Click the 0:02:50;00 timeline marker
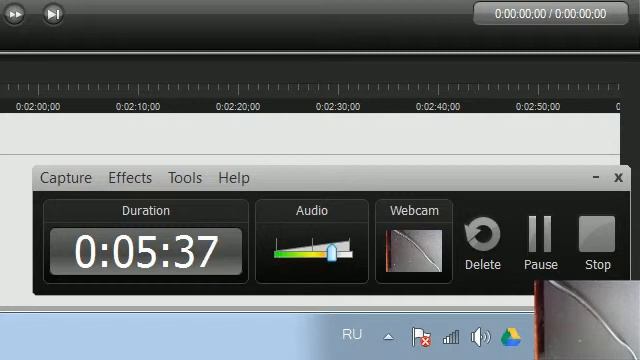640x360 pixels. pyautogui.click(x=538, y=107)
